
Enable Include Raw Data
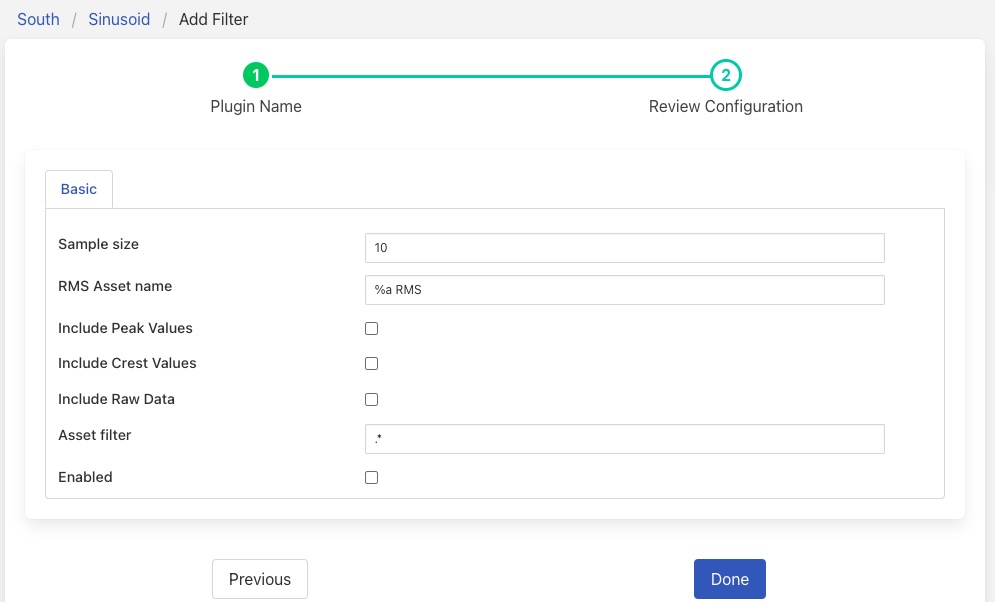point(371,399)
